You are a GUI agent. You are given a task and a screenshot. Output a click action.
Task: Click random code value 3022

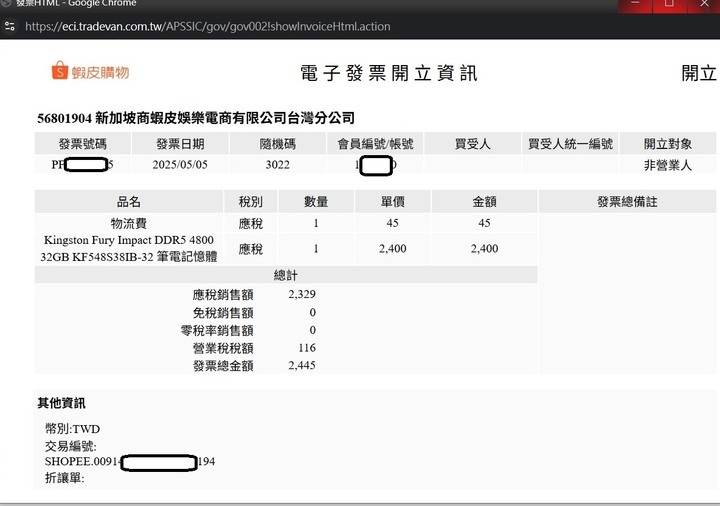coord(277,165)
